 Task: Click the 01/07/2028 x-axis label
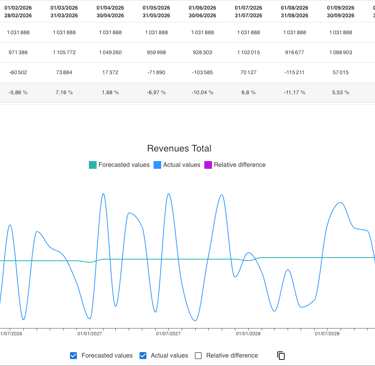pyautogui.click(x=327, y=334)
